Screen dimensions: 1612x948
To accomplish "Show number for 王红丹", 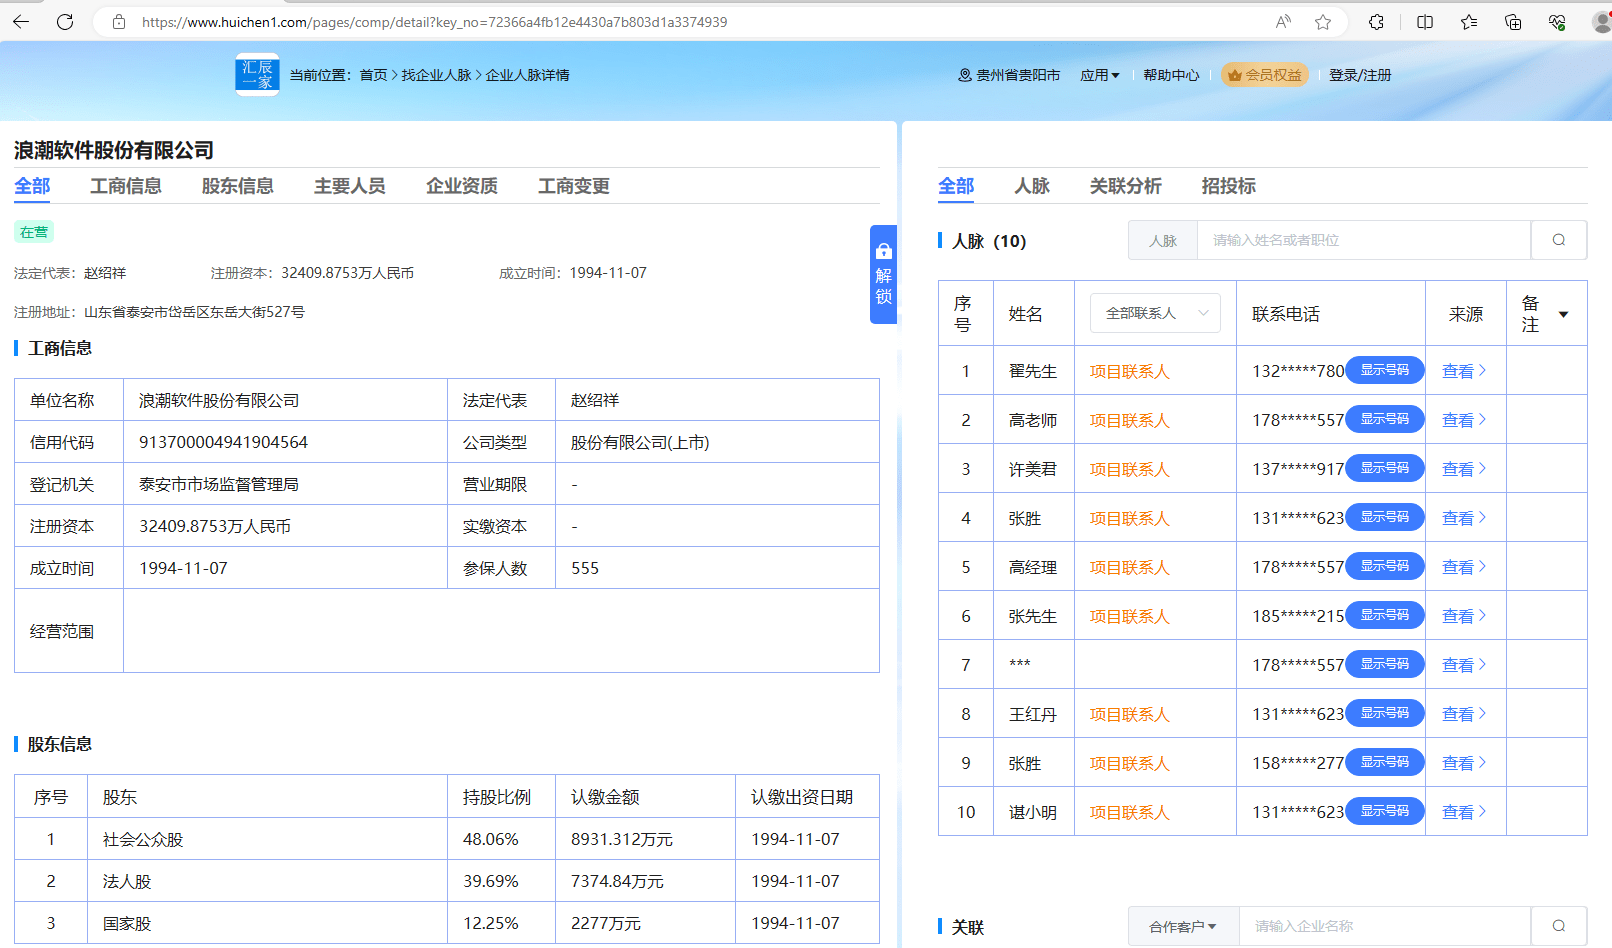I will point(1385,713).
